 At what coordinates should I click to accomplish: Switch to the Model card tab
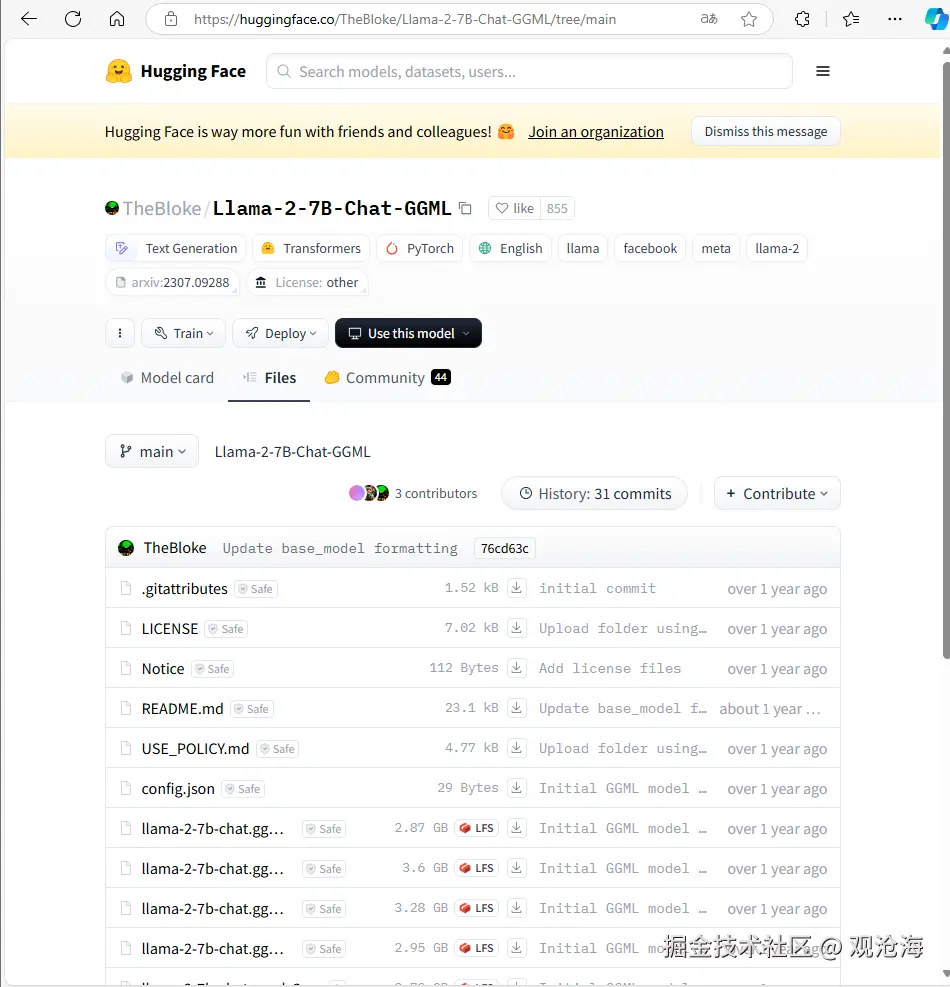pyautogui.click(x=167, y=378)
